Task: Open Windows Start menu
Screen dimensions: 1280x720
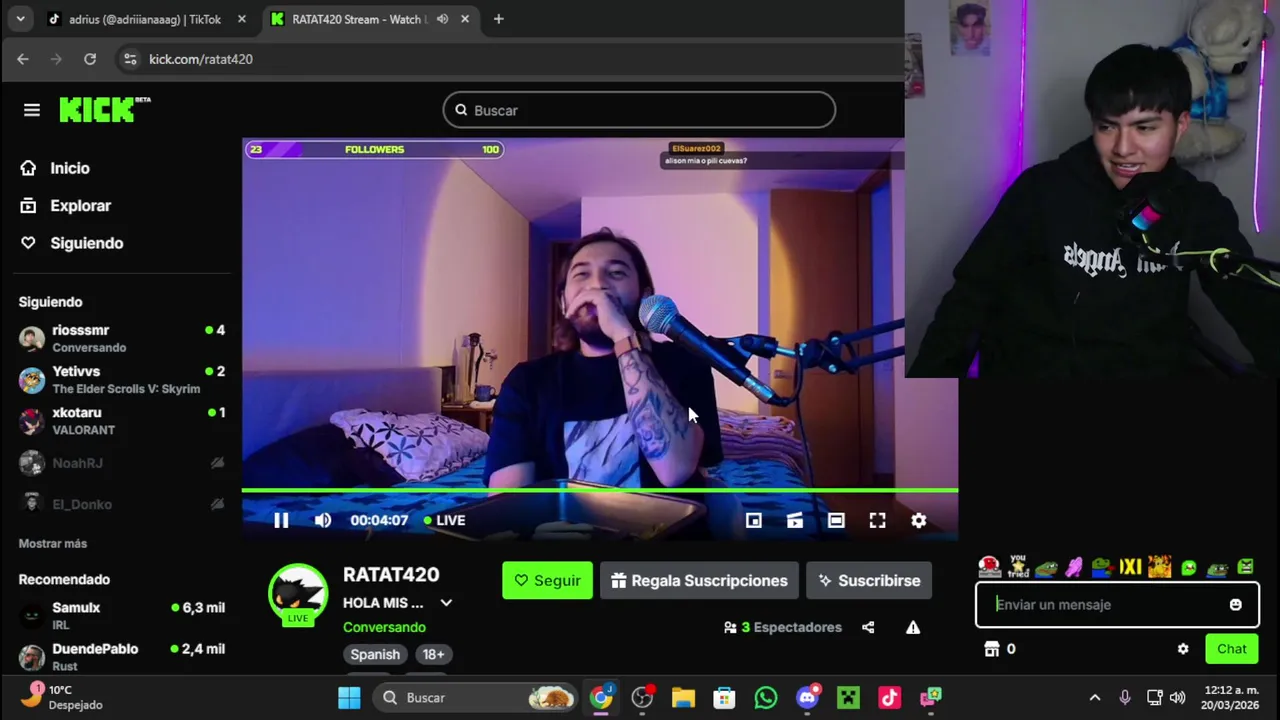Action: pyautogui.click(x=349, y=697)
